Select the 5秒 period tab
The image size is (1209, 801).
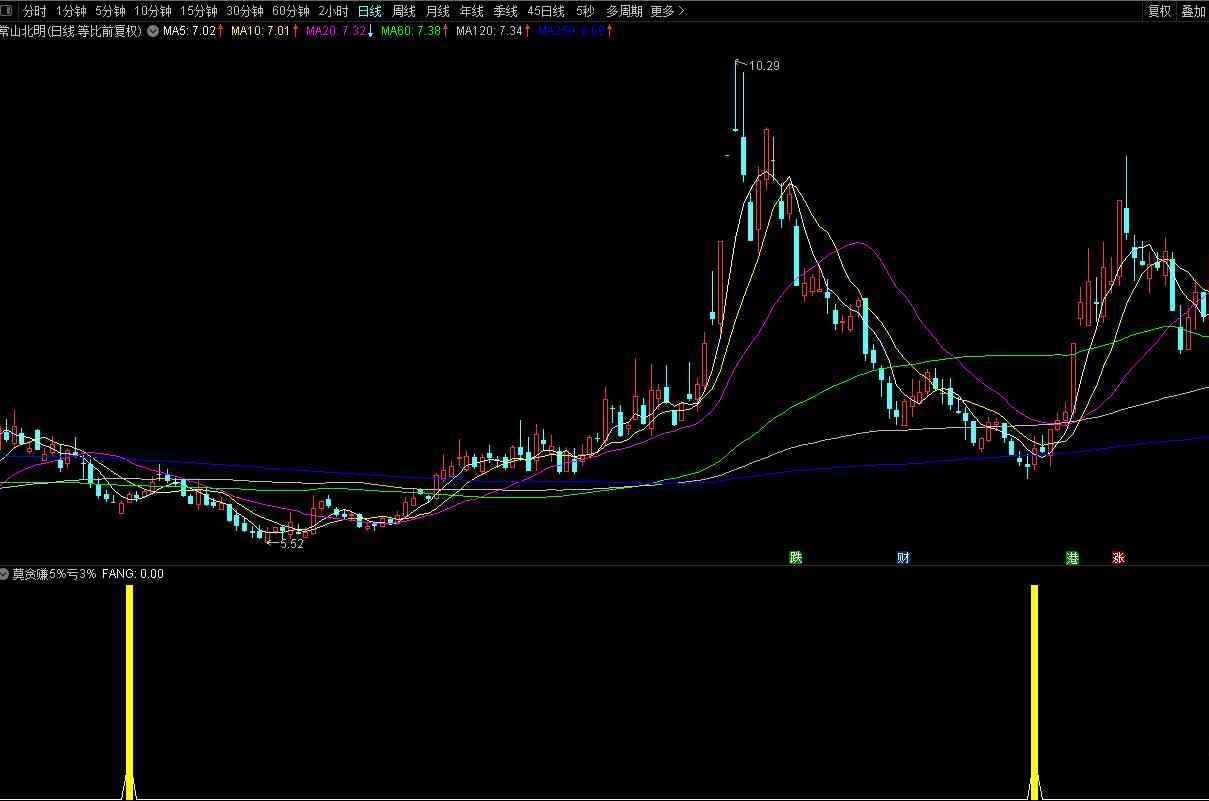click(x=585, y=11)
